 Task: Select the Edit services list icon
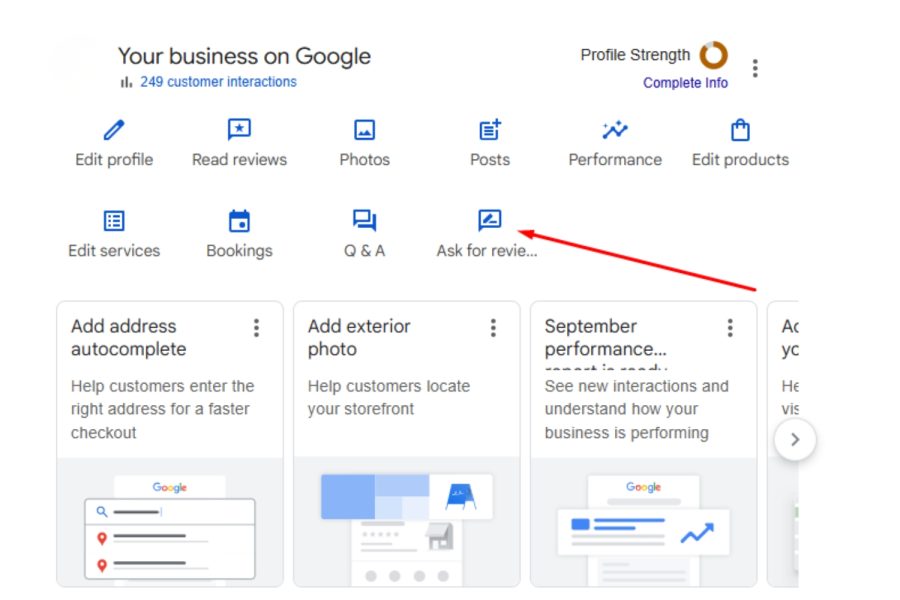pos(113,220)
